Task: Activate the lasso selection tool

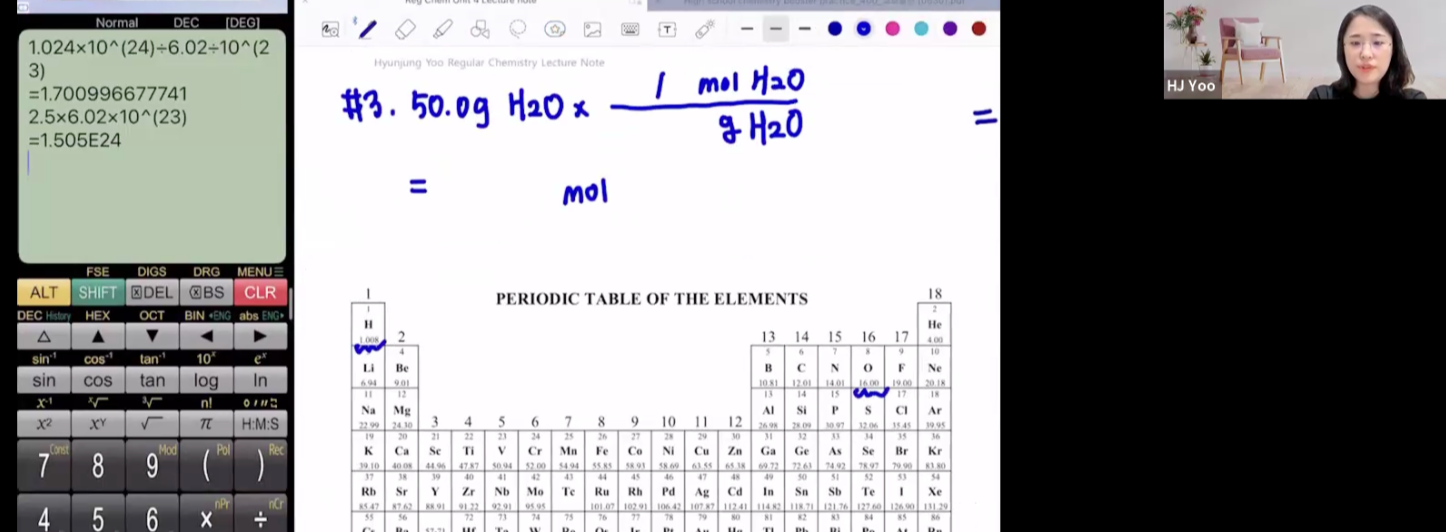Action: pyautogui.click(x=518, y=29)
